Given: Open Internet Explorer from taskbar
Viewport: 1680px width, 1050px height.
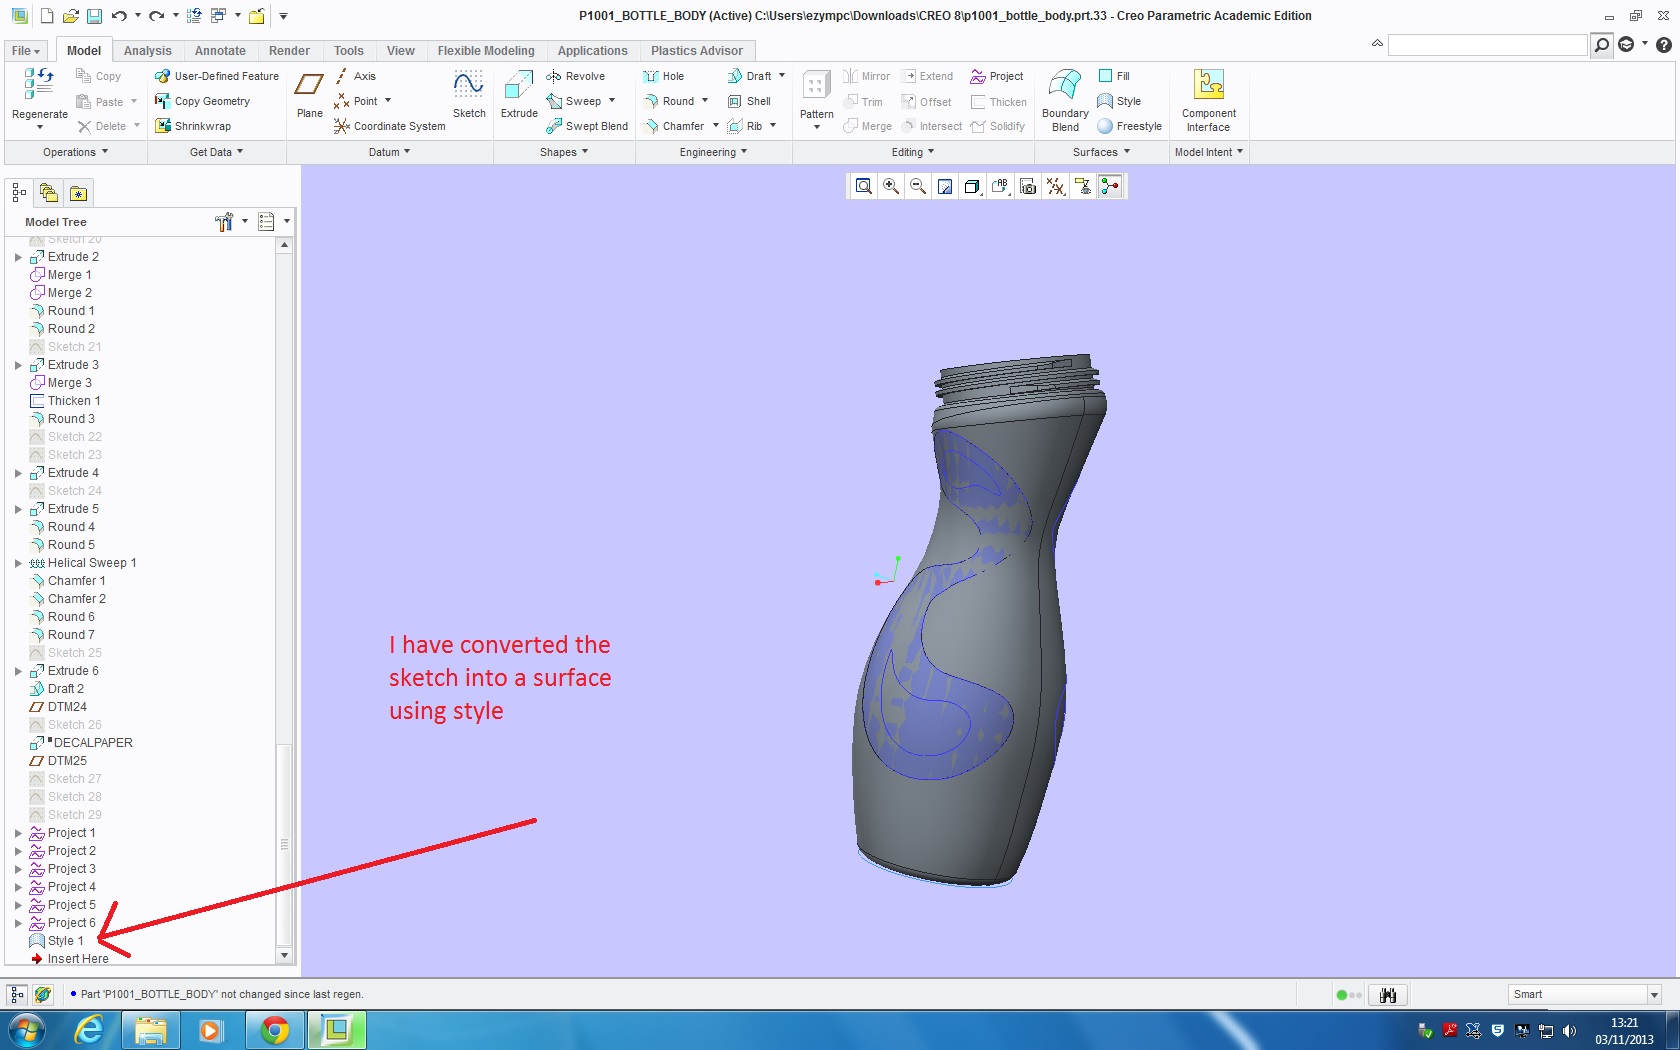Looking at the screenshot, I should click(x=89, y=1030).
